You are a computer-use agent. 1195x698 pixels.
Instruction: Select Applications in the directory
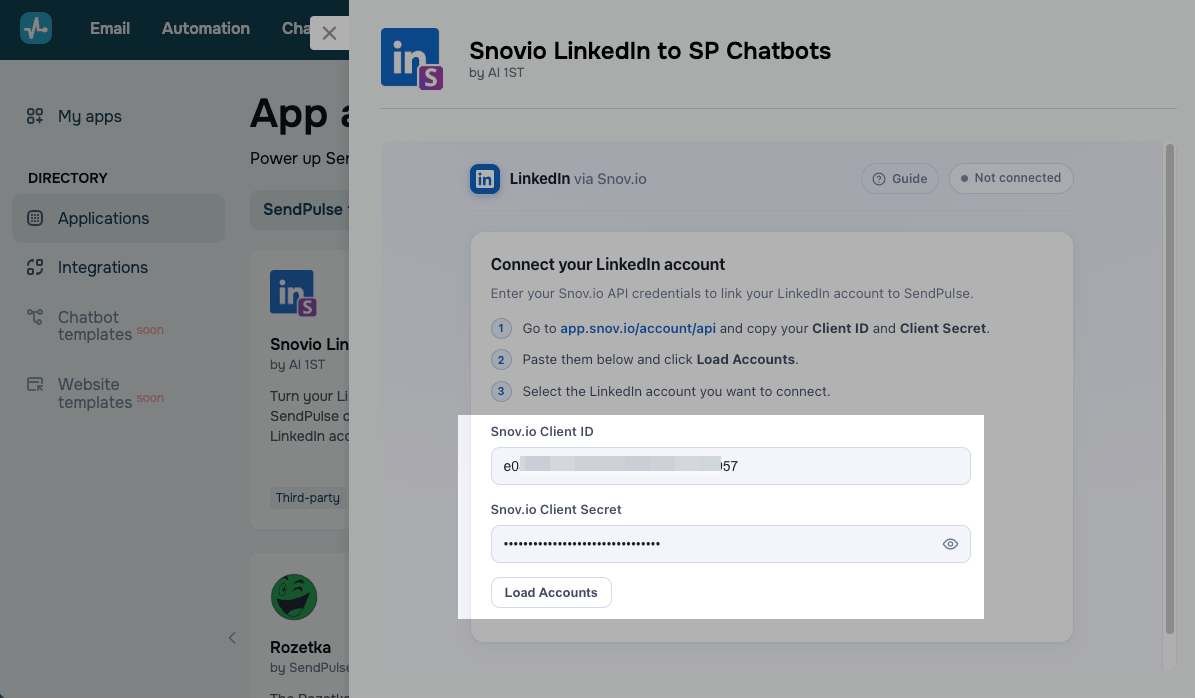tap(118, 218)
